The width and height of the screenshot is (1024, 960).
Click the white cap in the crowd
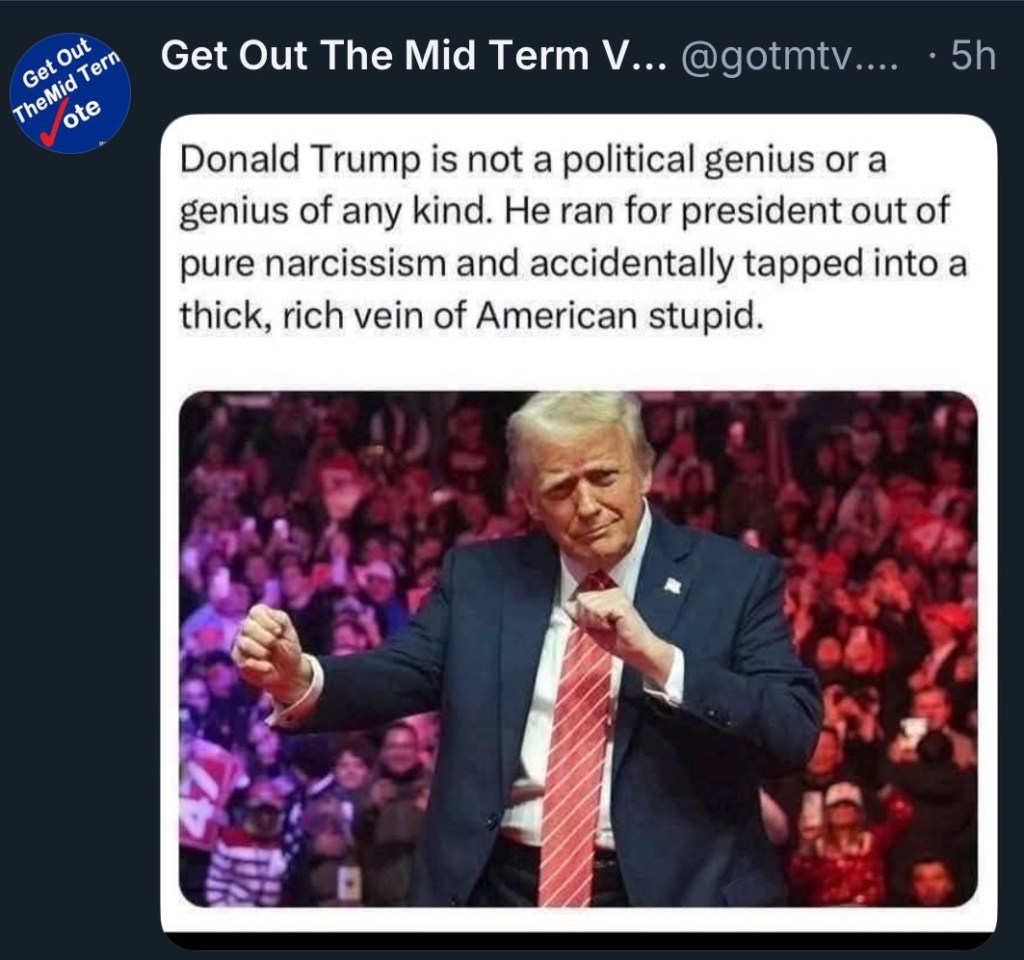tap(843, 795)
